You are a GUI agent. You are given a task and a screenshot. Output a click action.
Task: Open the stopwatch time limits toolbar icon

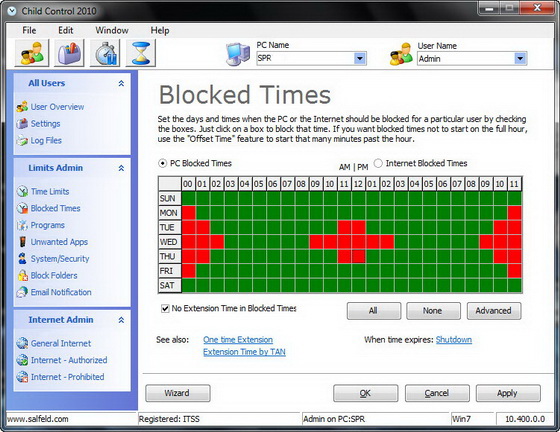tap(105, 53)
